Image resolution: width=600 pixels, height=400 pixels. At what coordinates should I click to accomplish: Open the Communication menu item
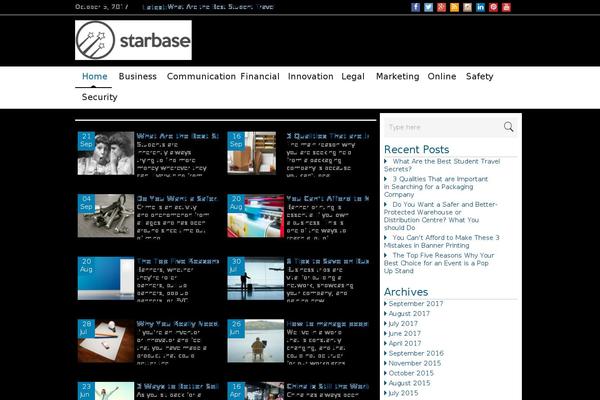pos(201,77)
